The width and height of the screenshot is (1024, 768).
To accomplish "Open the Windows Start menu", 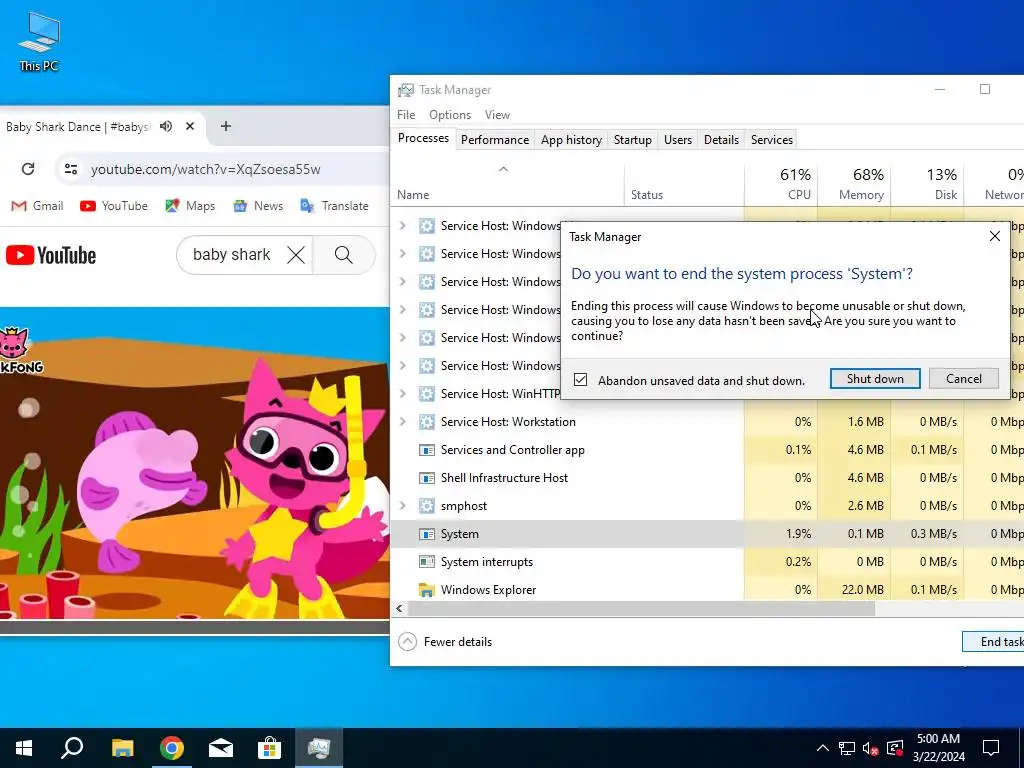I will pyautogui.click(x=24, y=748).
